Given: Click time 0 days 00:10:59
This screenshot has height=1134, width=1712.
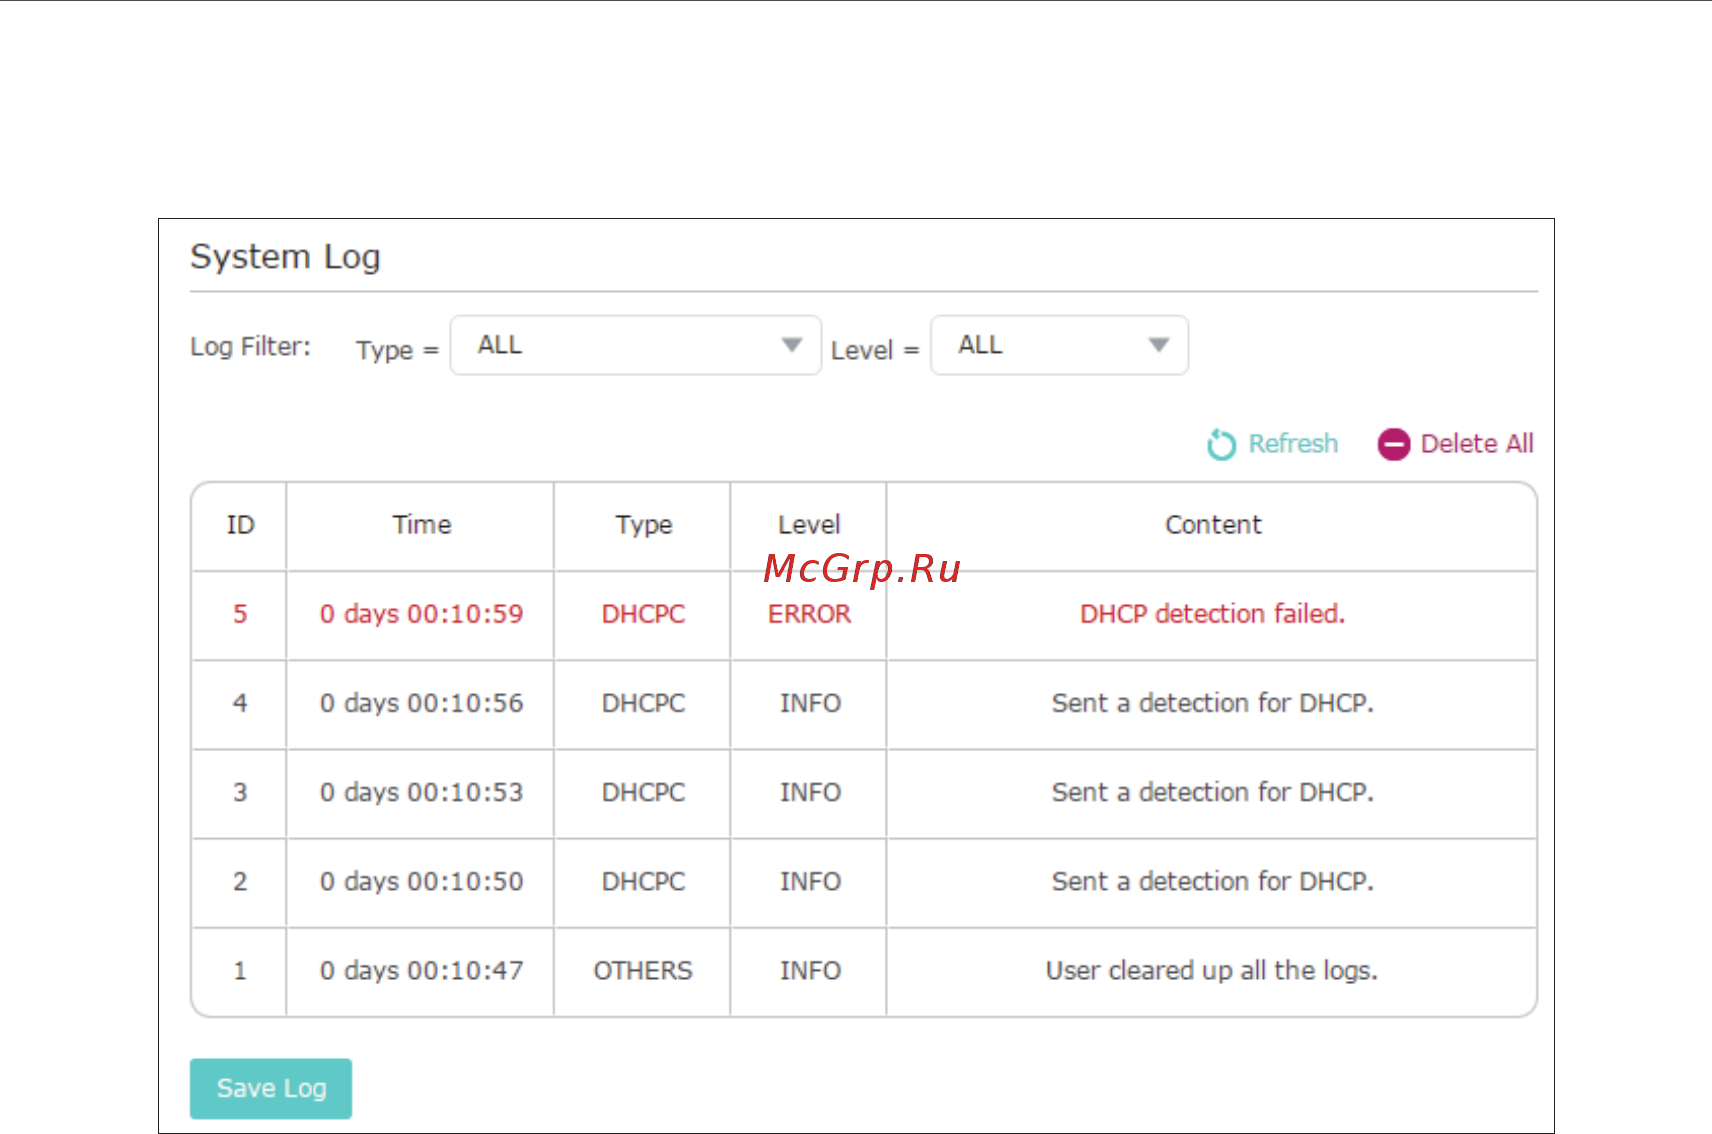Looking at the screenshot, I should [421, 614].
